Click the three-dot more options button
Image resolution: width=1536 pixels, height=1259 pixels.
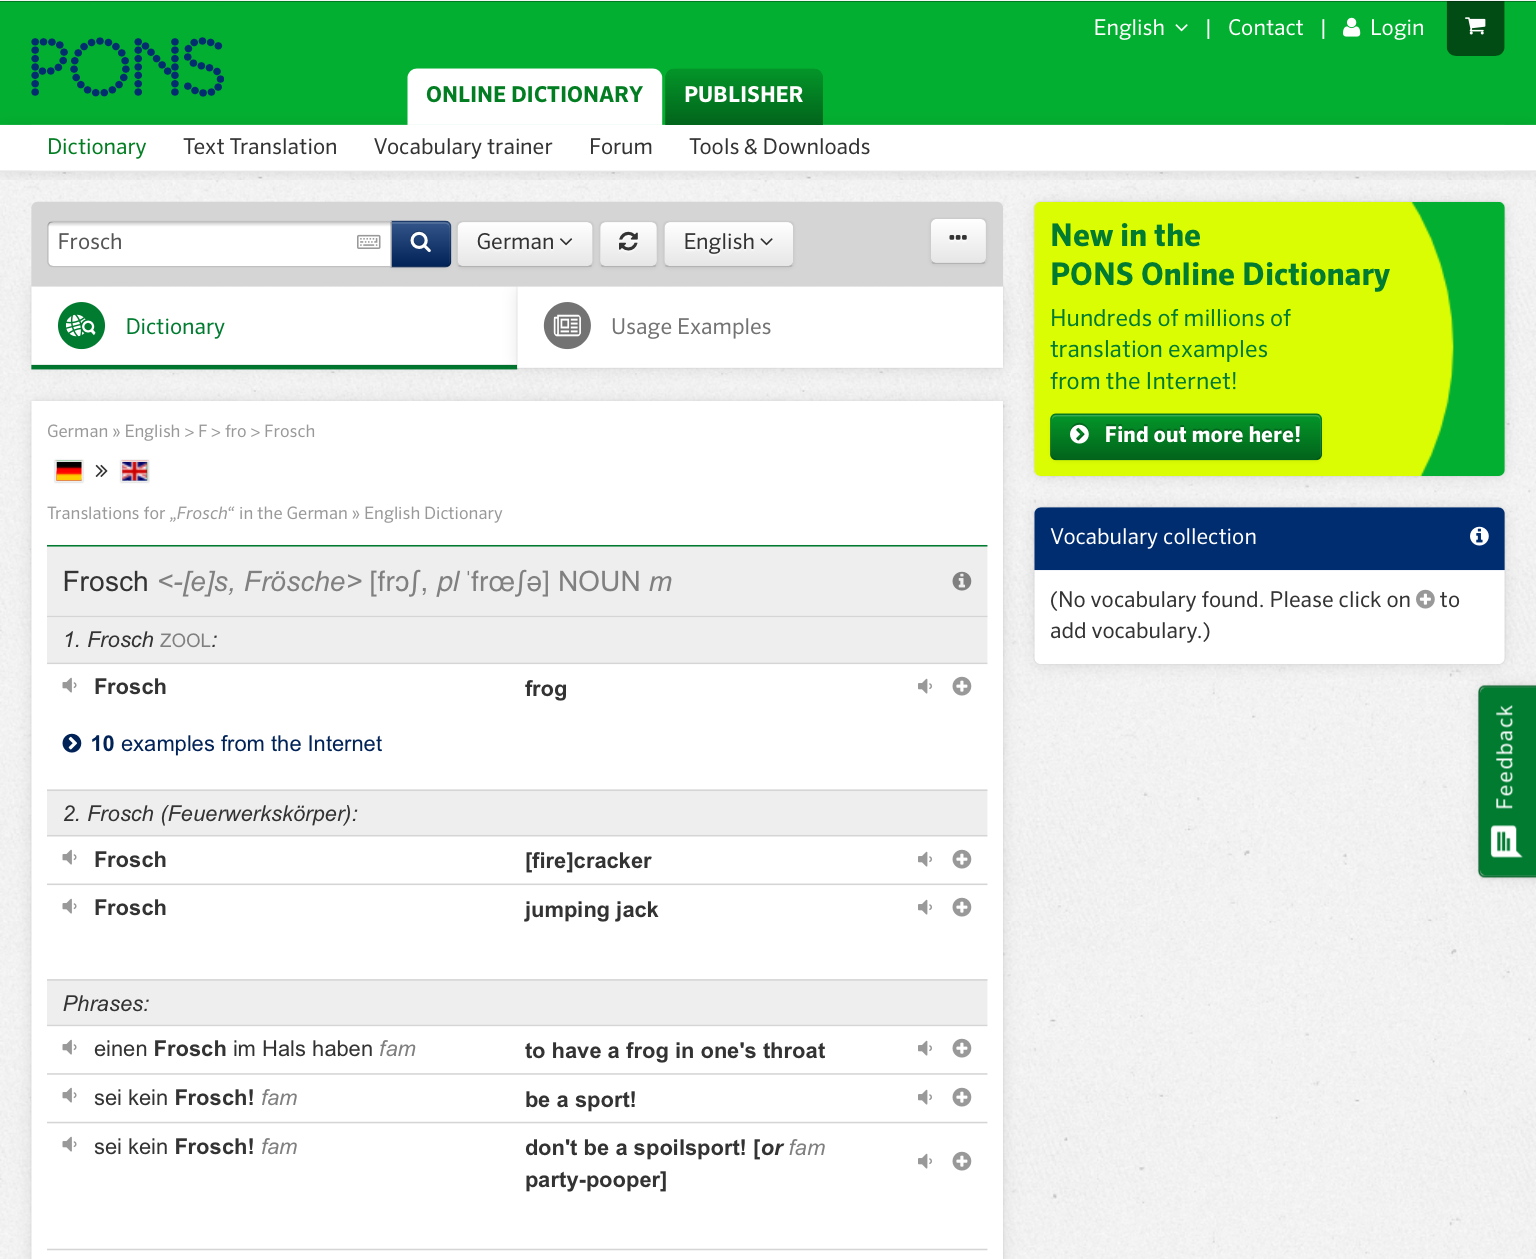pos(957,241)
